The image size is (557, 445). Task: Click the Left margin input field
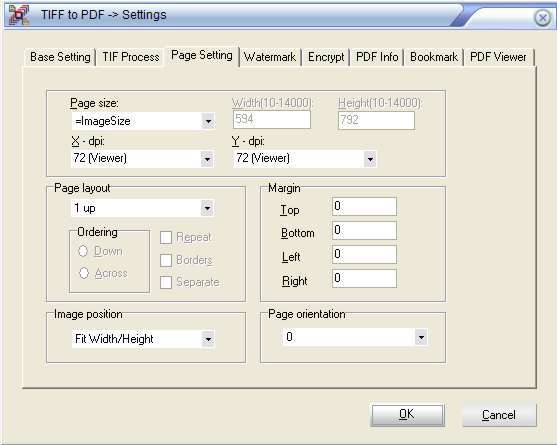[x=364, y=254]
